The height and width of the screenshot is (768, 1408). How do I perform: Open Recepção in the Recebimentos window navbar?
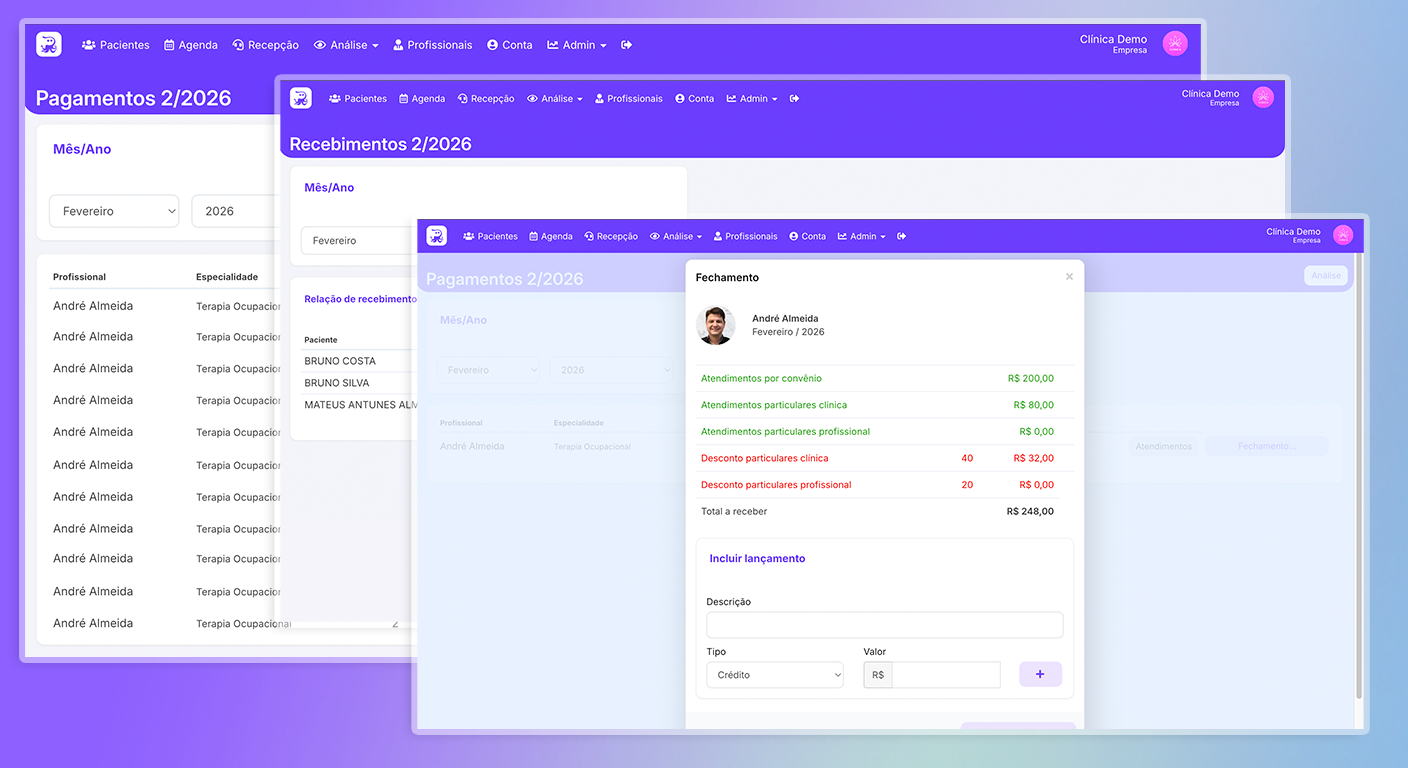pos(486,99)
